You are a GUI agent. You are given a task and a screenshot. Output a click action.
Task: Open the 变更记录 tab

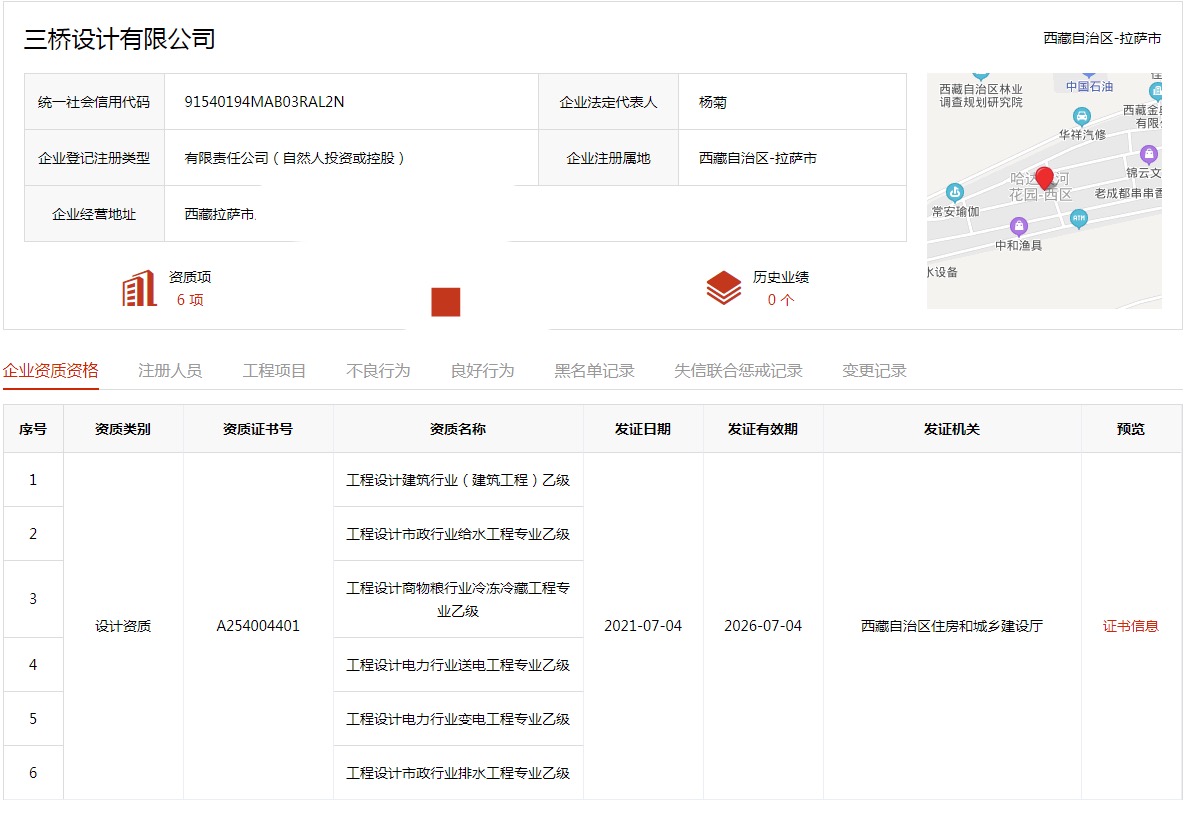point(874,371)
